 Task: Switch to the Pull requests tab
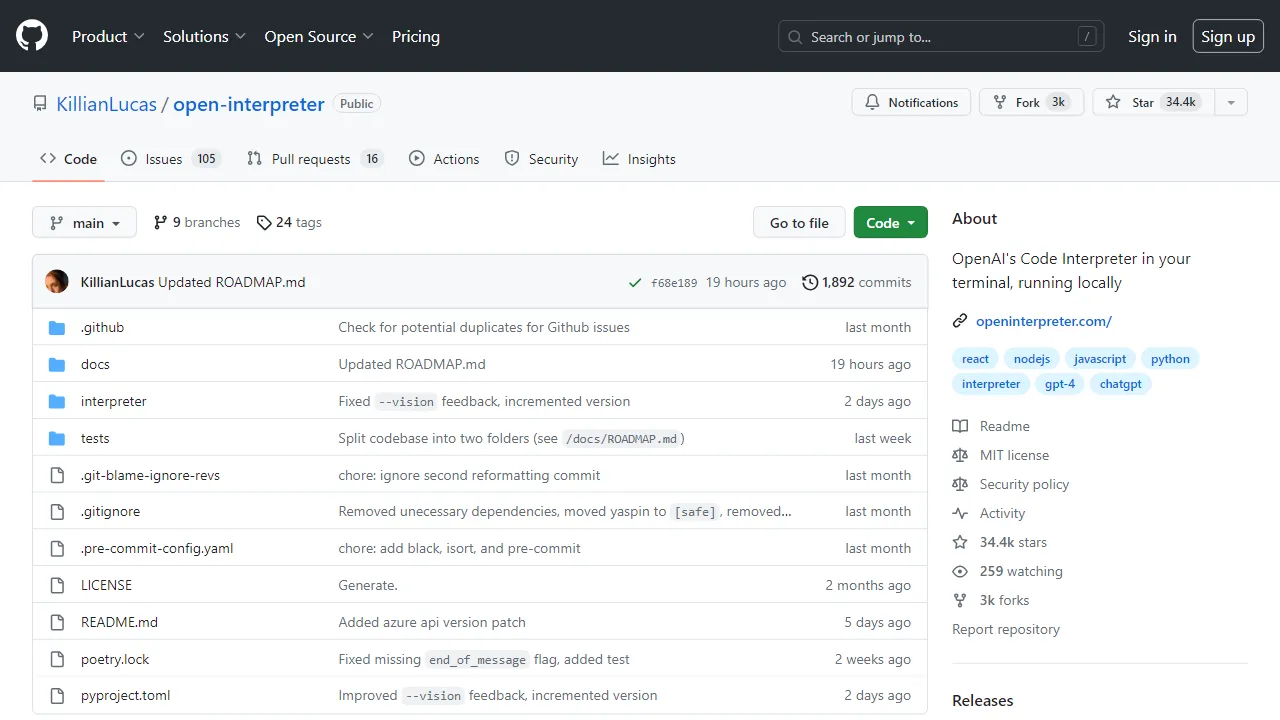(x=314, y=159)
